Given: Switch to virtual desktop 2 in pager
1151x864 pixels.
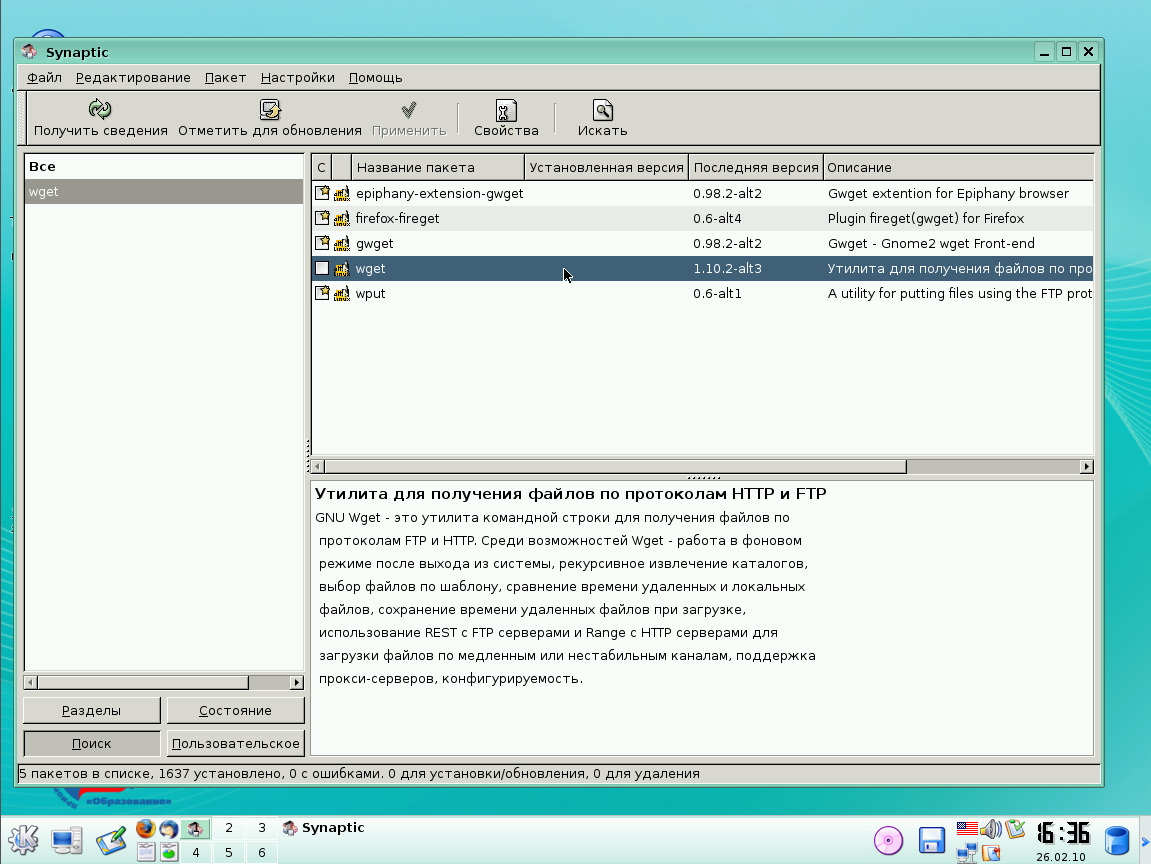Looking at the screenshot, I should point(229,828).
